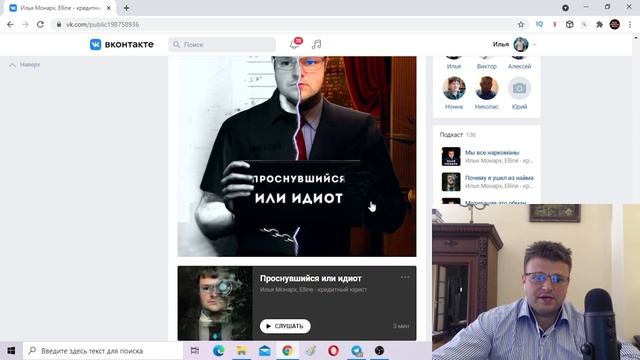The width and height of the screenshot is (640, 360).
Task: Reload the page with refresh icon
Action: 40,24
